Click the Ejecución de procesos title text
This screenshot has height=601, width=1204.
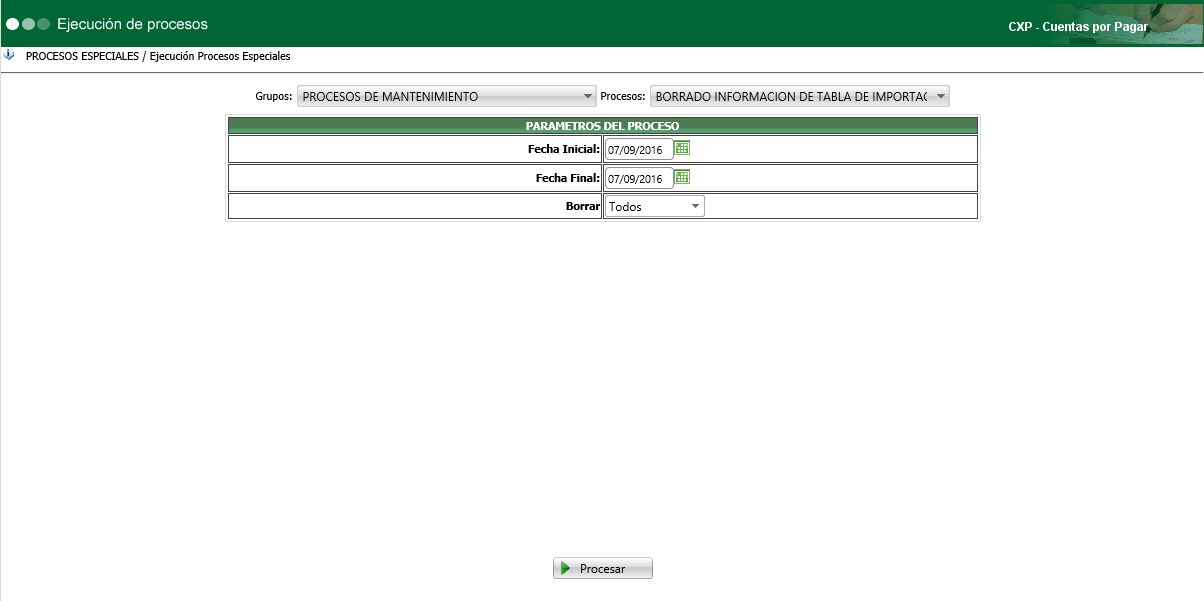tap(135, 23)
